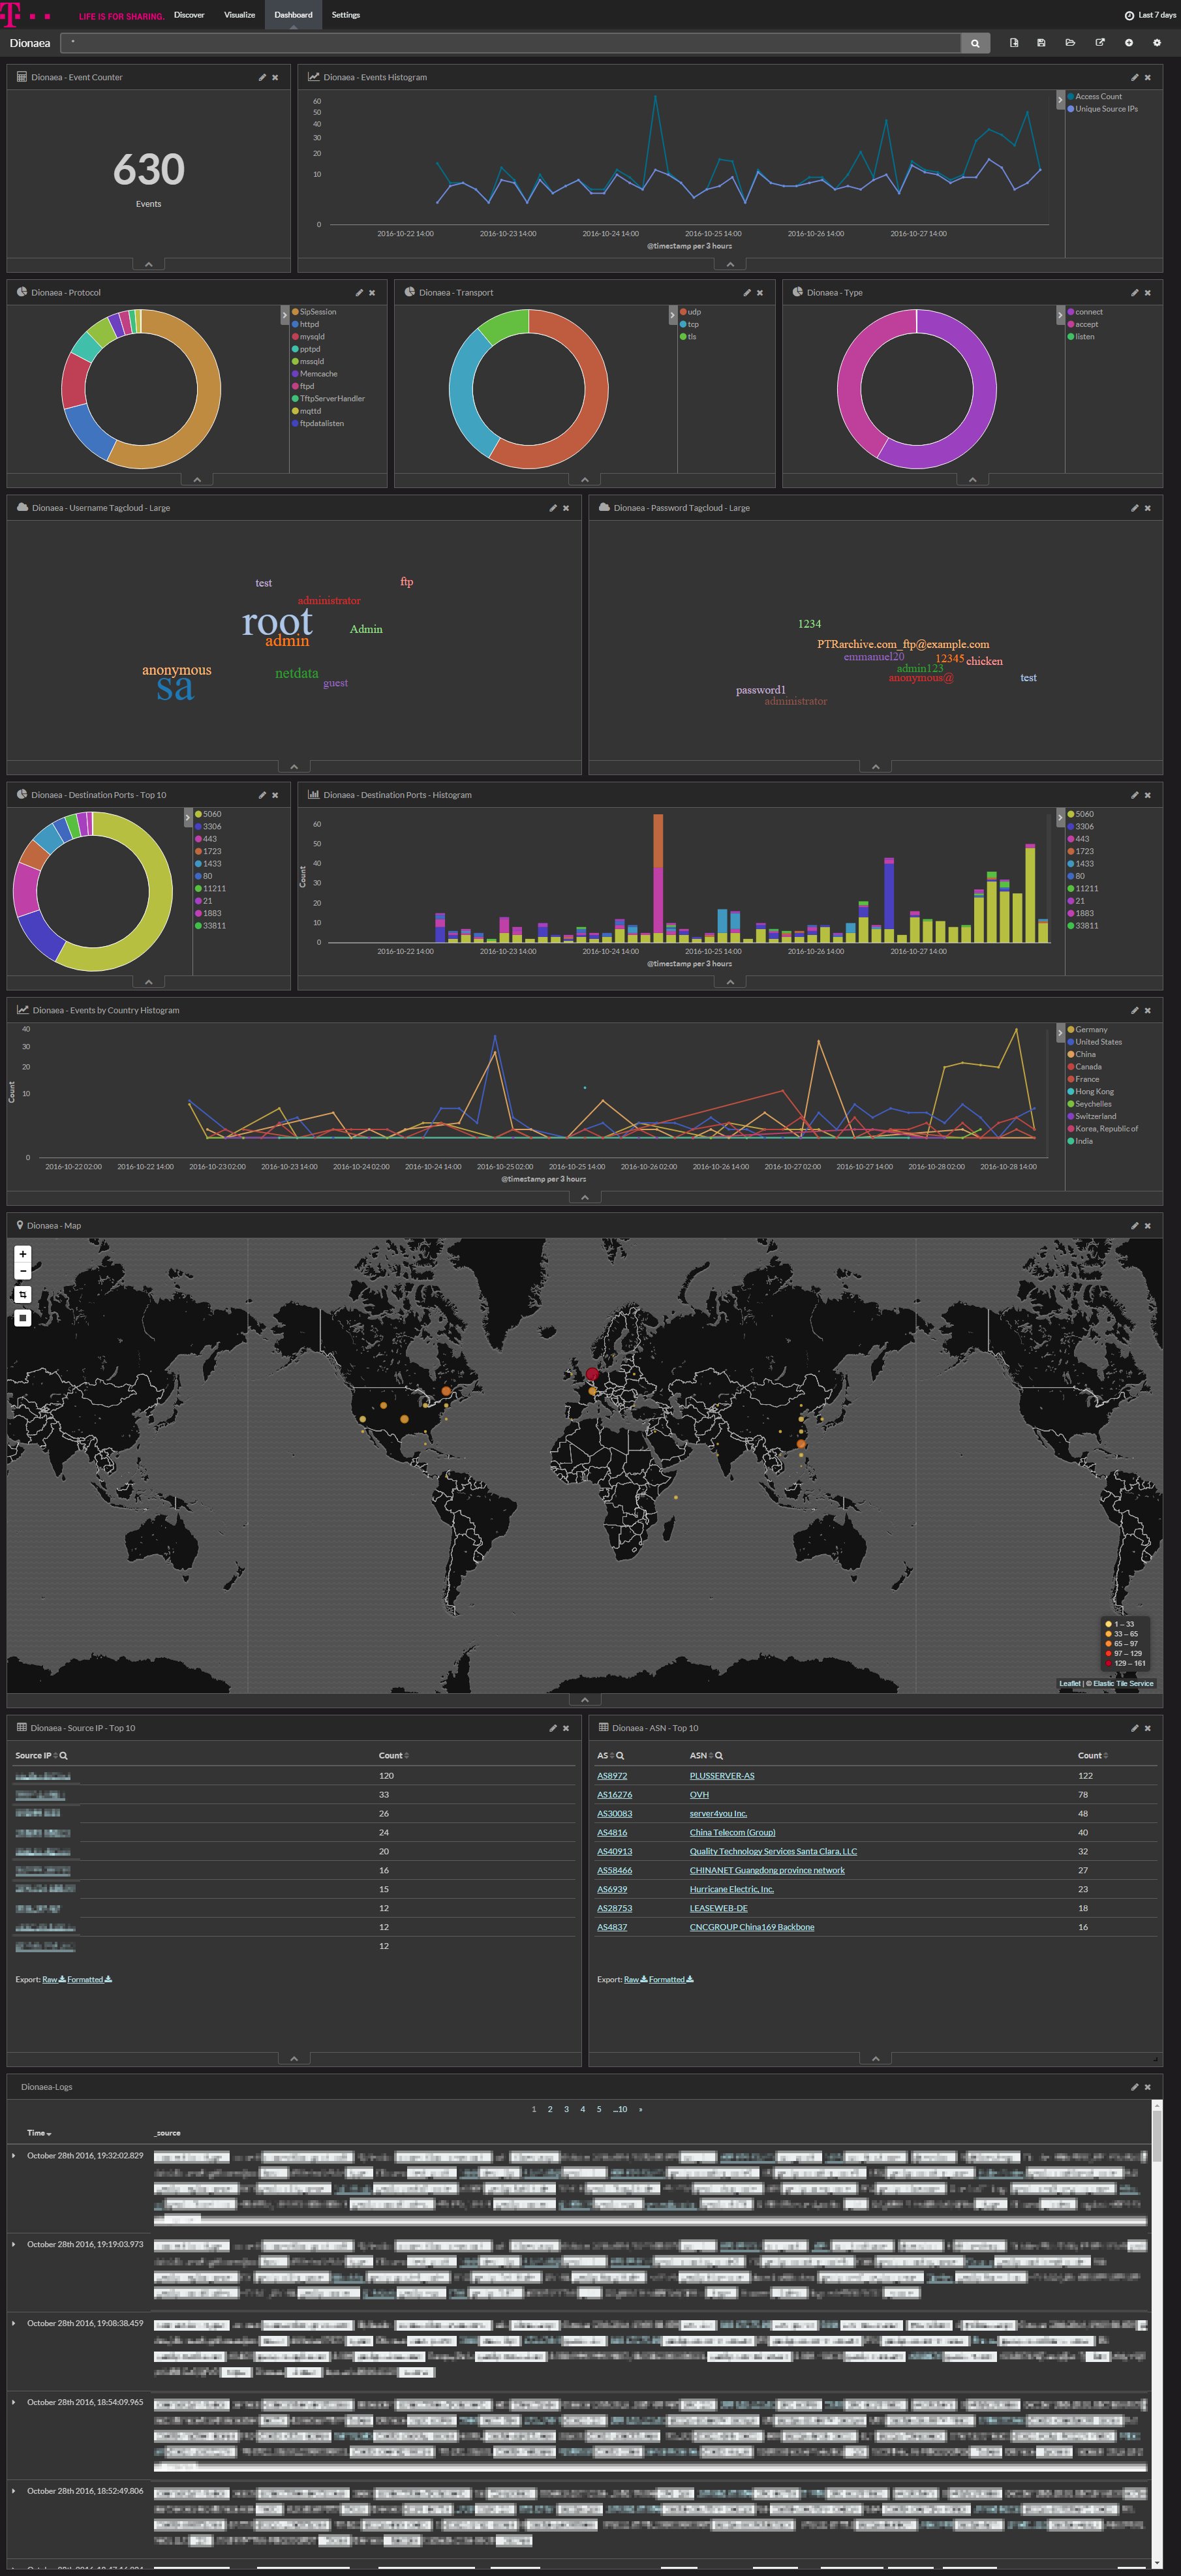Screen dimensions: 1181x2576
Task: Click the Save Dashboard floppy icon
Action: (x=1041, y=43)
